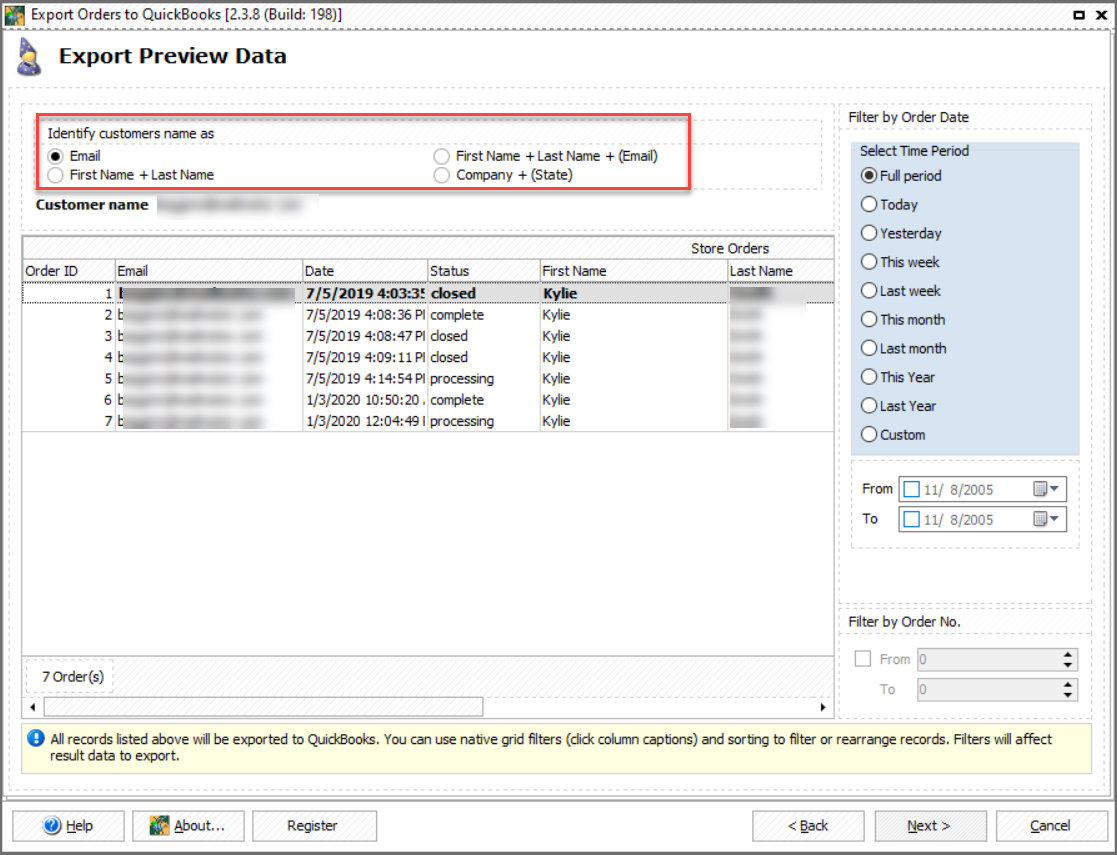Screen dimensions: 1117x855
Task: Click the Register button
Action: pos(314,825)
